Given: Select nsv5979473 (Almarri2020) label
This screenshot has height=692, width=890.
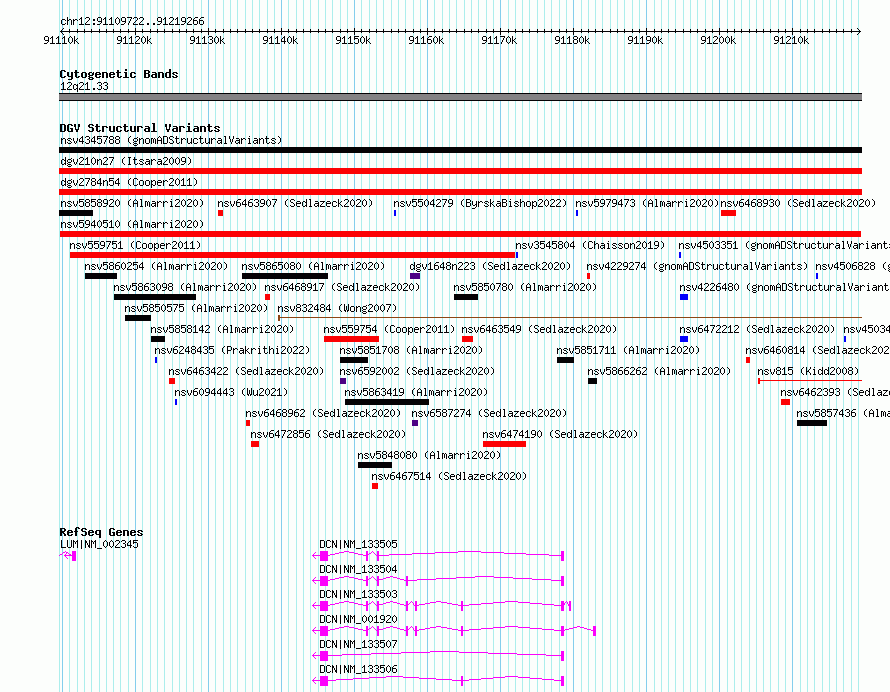Looking at the screenshot, I should click(x=647, y=203).
